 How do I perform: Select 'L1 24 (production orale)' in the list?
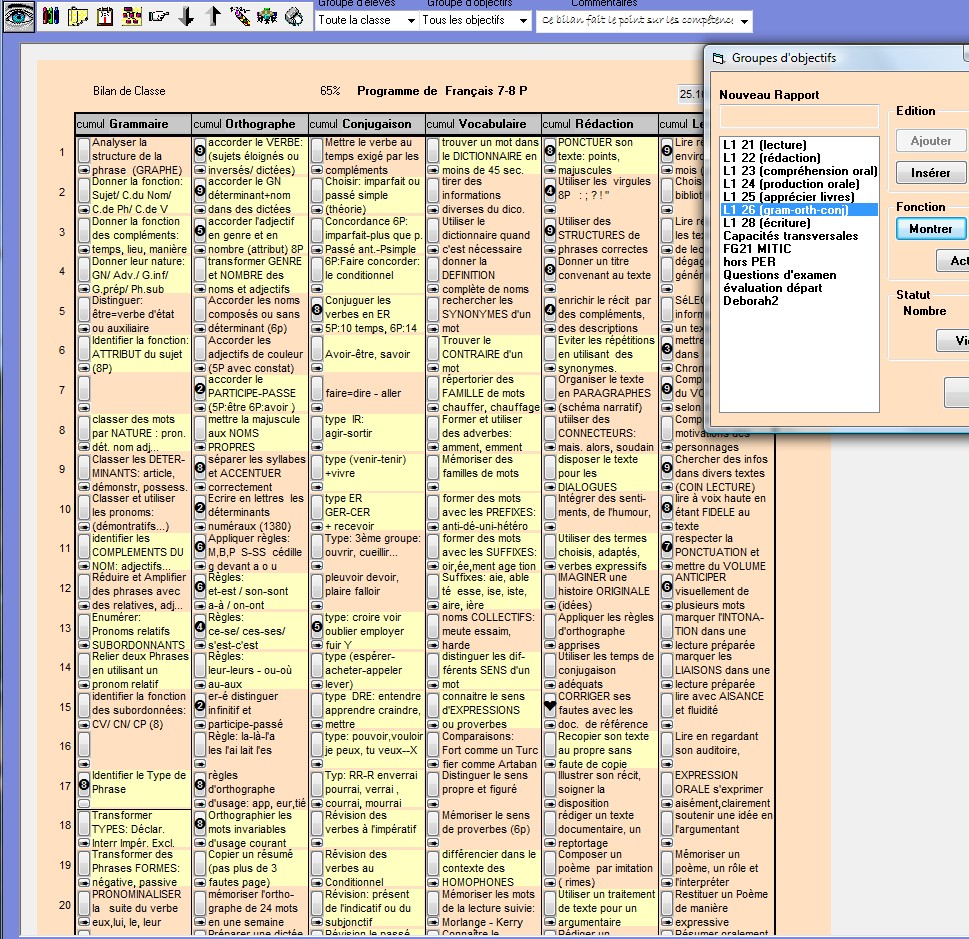(x=791, y=184)
